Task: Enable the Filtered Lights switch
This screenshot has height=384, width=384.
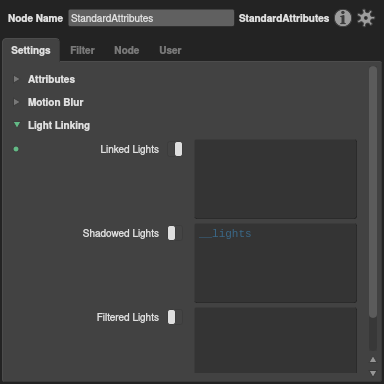Action: [175, 317]
